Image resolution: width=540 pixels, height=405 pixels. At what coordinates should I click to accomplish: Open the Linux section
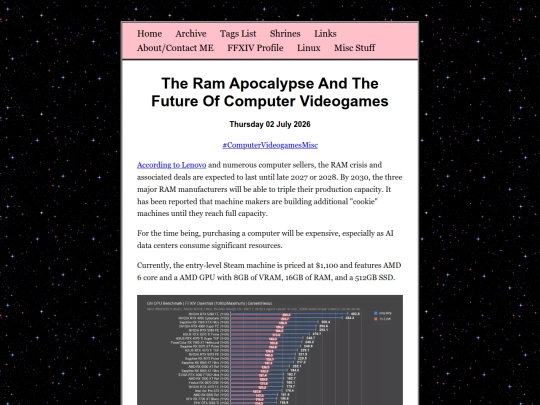(309, 48)
